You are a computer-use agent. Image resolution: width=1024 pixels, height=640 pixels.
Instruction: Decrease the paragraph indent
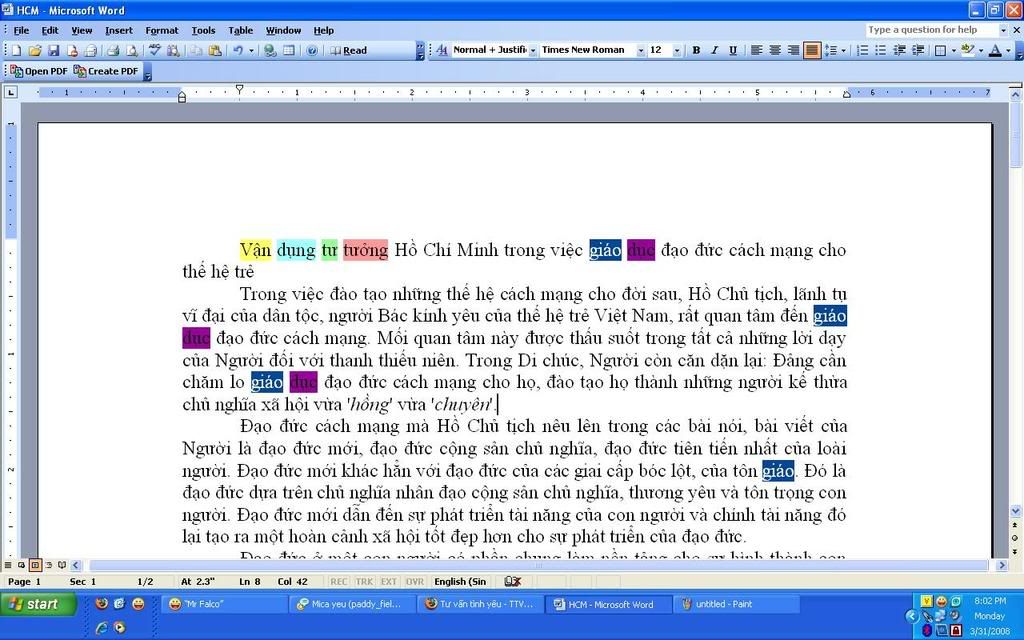(x=899, y=50)
